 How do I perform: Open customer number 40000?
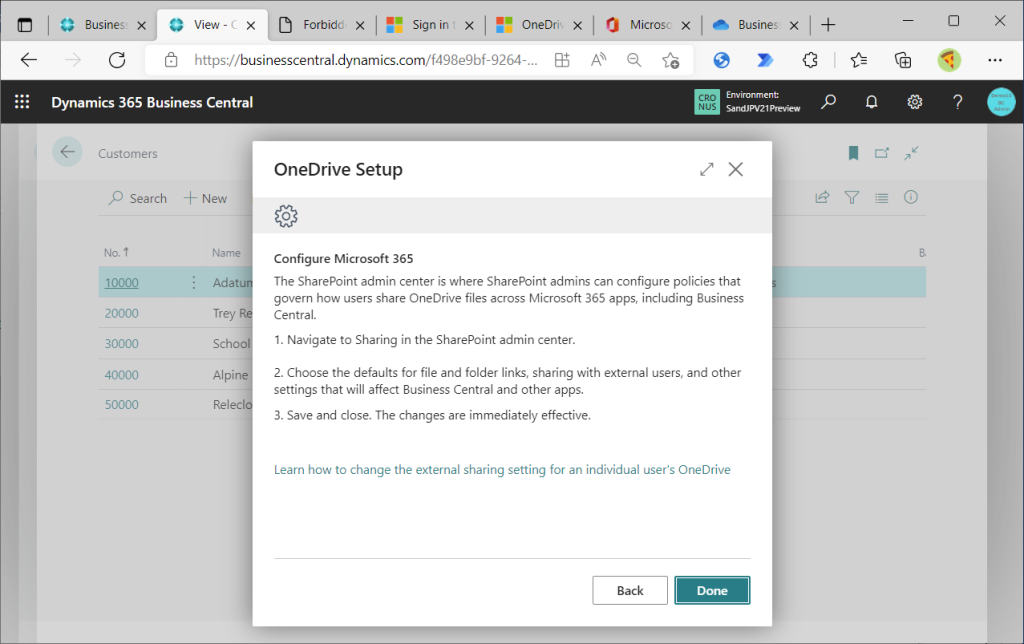click(x=121, y=375)
